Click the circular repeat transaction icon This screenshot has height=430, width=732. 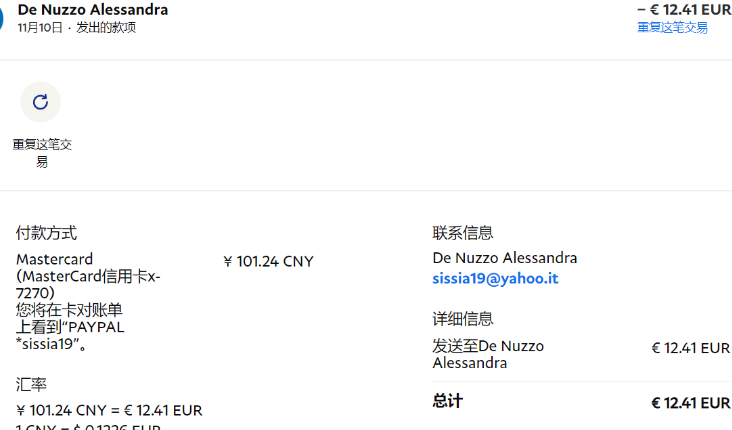pyautogui.click(x=40, y=102)
